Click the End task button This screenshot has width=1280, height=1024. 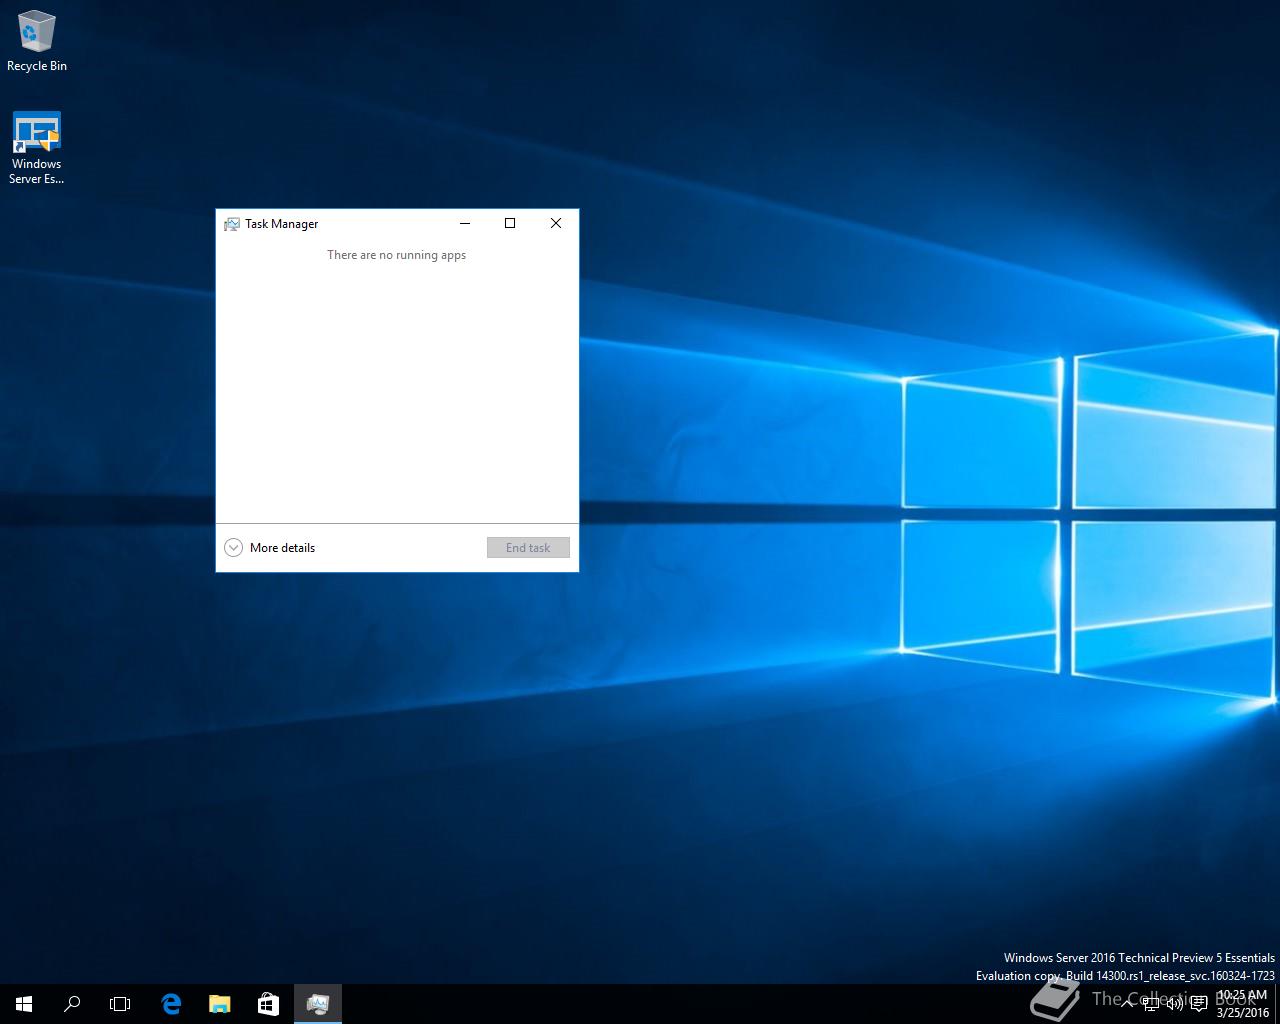coord(528,547)
